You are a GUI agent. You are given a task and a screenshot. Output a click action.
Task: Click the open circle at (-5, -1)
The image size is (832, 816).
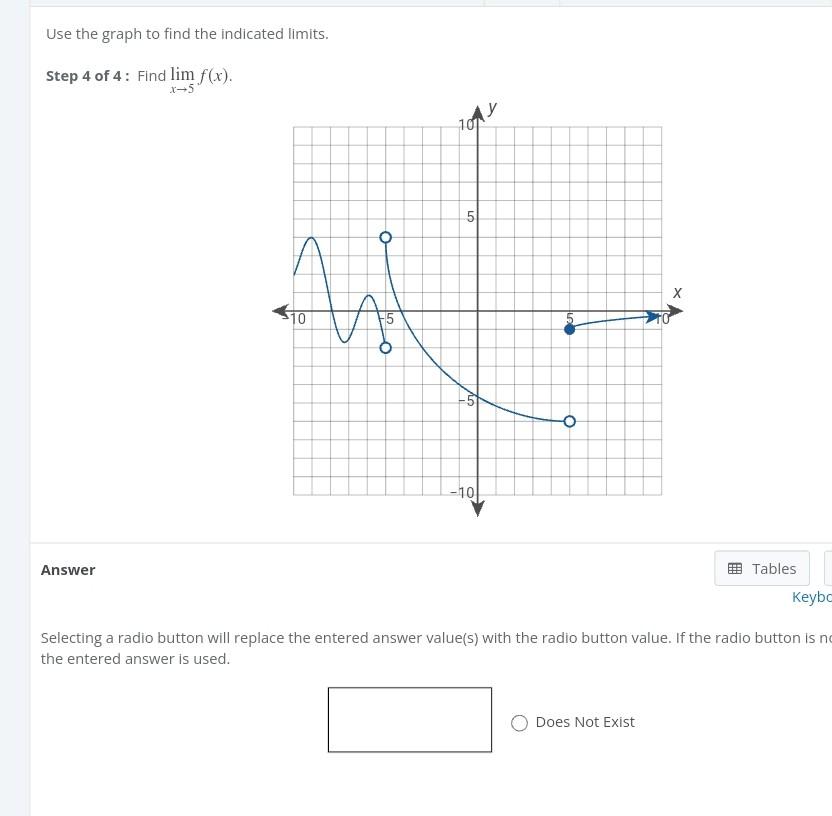(x=385, y=347)
